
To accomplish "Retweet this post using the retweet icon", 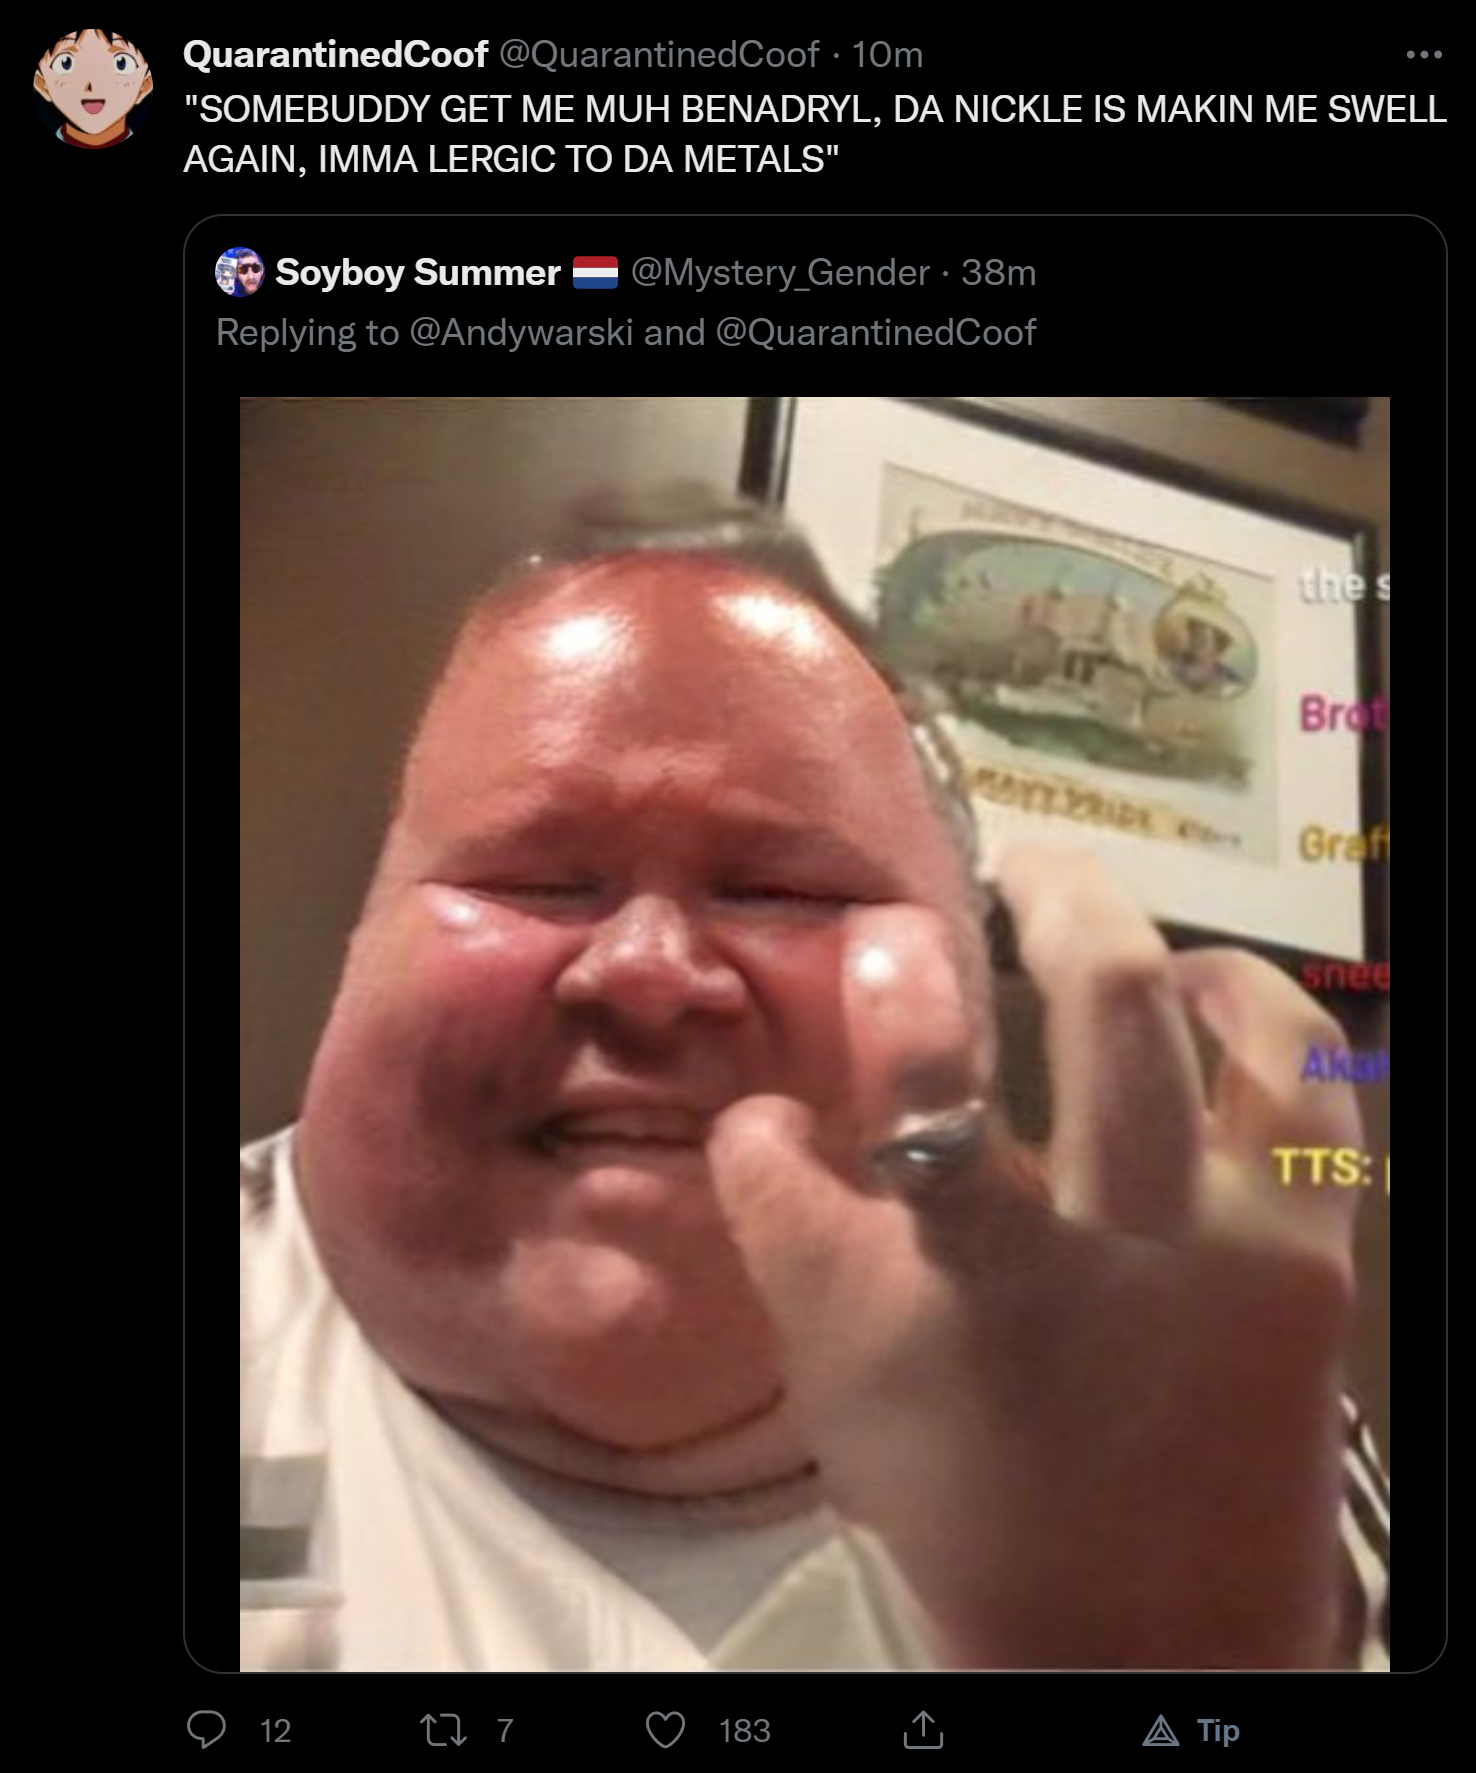I will [x=444, y=1730].
